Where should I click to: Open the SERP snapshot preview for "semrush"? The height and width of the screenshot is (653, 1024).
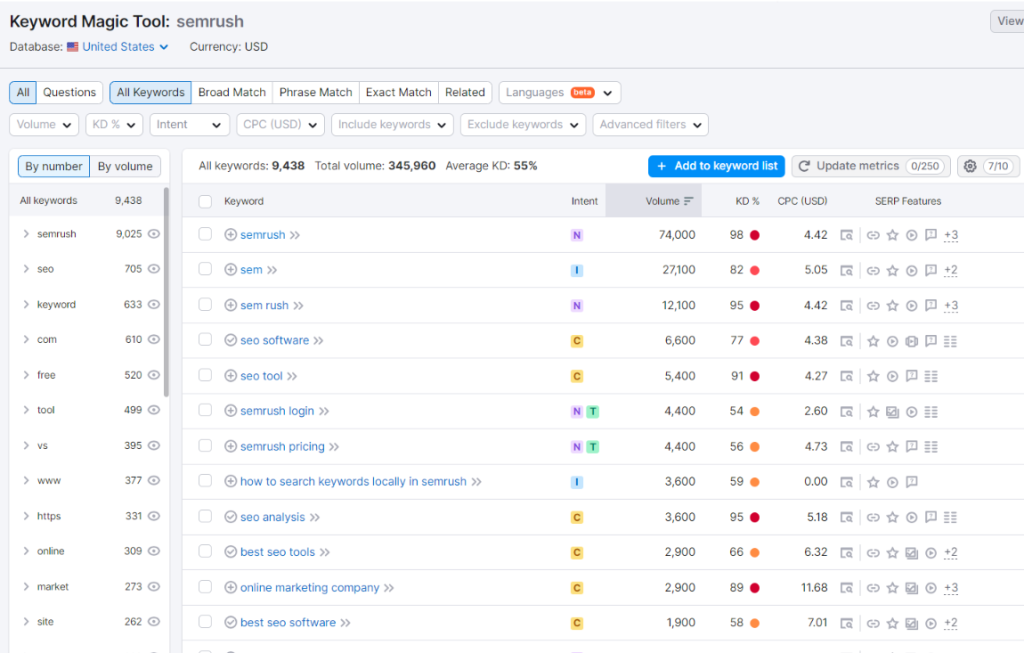click(x=847, y=234)
